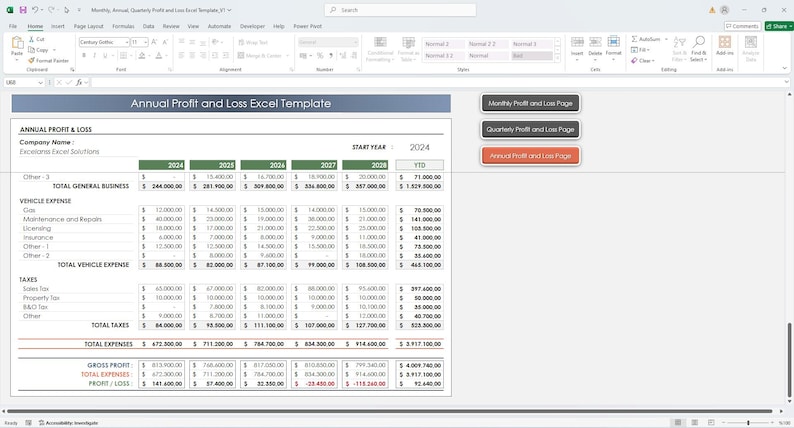Click the Decrease Indent icon
The height and width of the screenshot is (428, 794).
coord(215,55)
